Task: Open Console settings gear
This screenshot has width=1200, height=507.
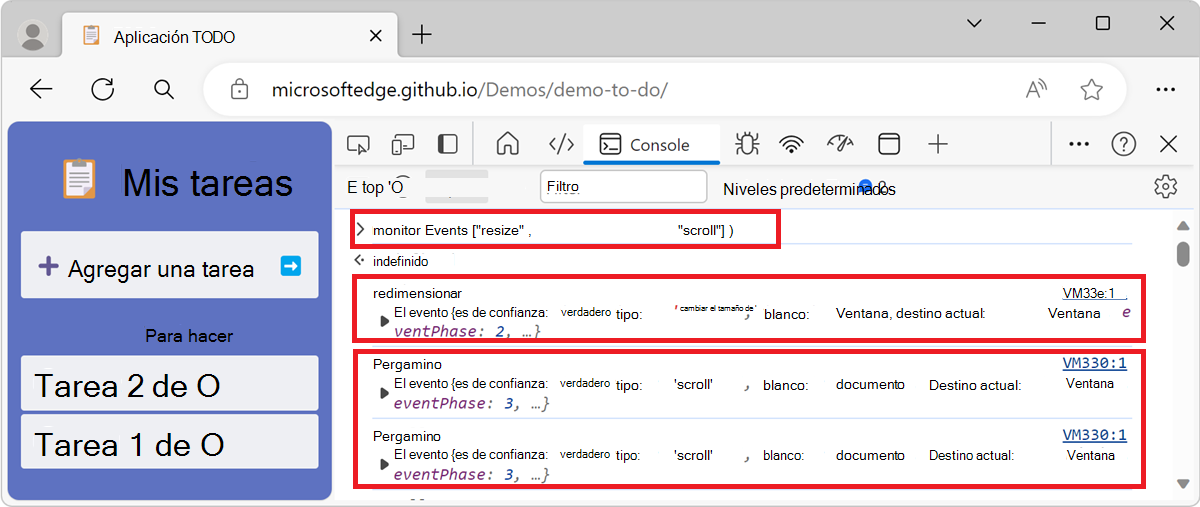Action: tap(1165, 186)
